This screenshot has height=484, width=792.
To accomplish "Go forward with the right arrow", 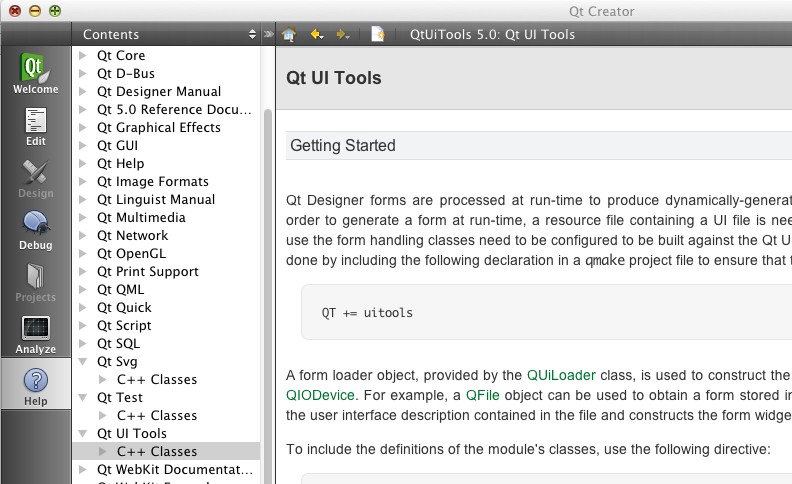I will 343,34.
